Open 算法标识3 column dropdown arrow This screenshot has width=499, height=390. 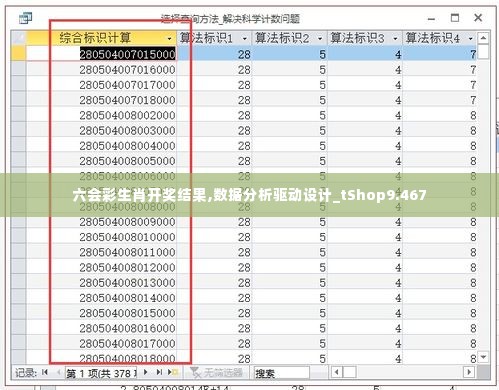[x=395, y=39]
